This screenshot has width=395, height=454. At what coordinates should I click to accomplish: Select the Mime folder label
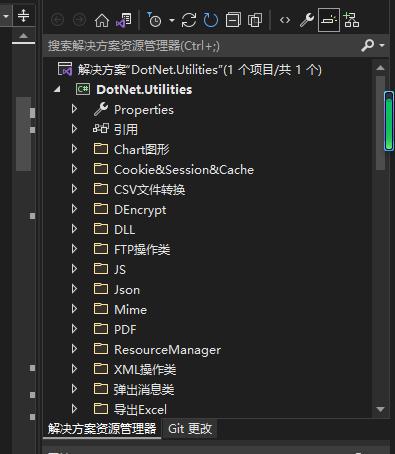130,310
